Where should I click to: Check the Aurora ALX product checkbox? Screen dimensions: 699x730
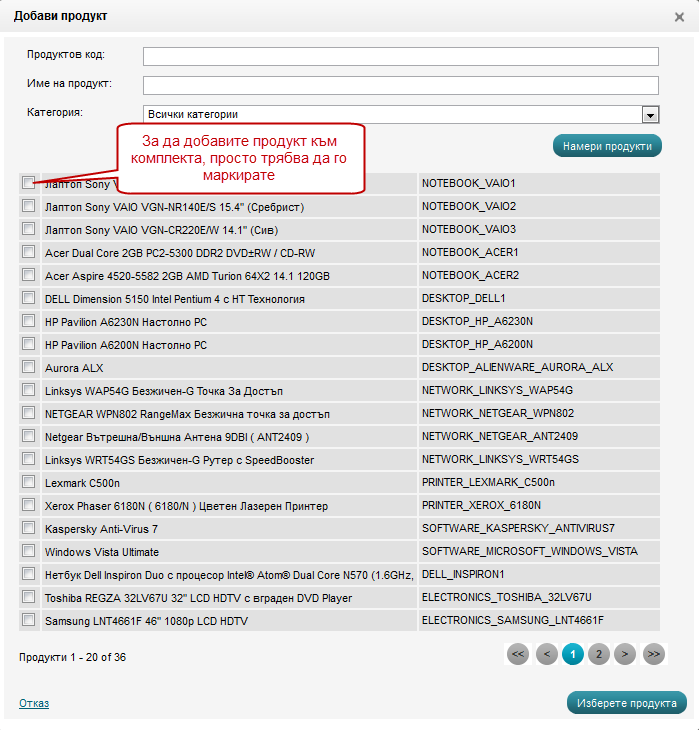click(28, 367)
